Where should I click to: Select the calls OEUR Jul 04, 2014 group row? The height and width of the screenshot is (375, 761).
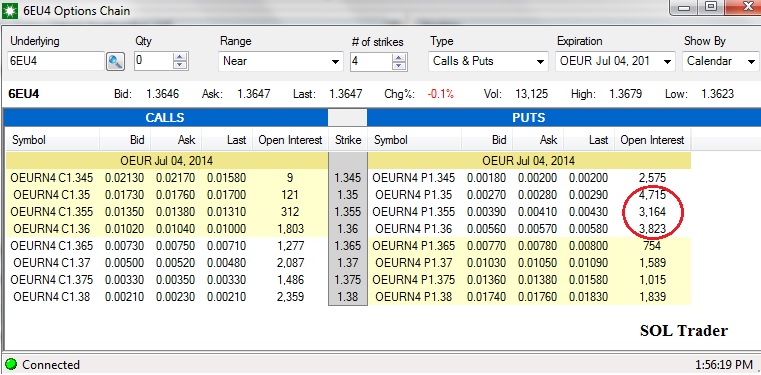tap(166, 160)
